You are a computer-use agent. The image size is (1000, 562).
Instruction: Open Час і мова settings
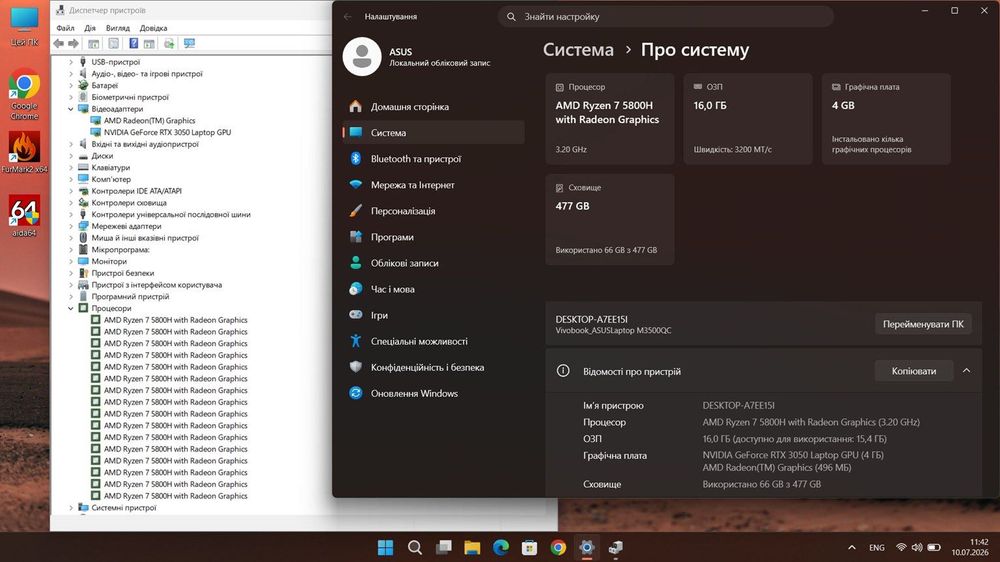[x=433, y=289]
